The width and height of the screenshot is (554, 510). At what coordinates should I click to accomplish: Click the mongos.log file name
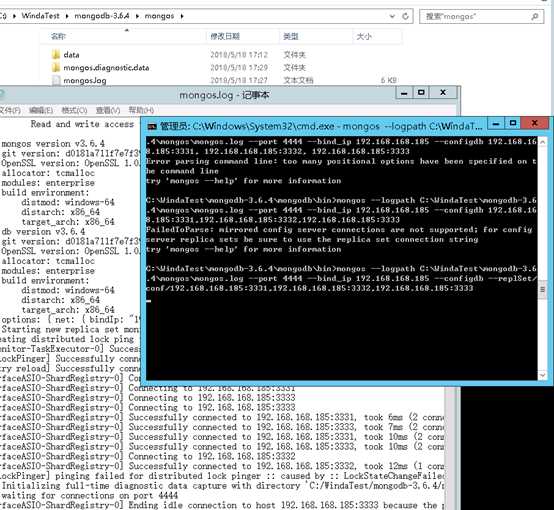coord(85,81)
